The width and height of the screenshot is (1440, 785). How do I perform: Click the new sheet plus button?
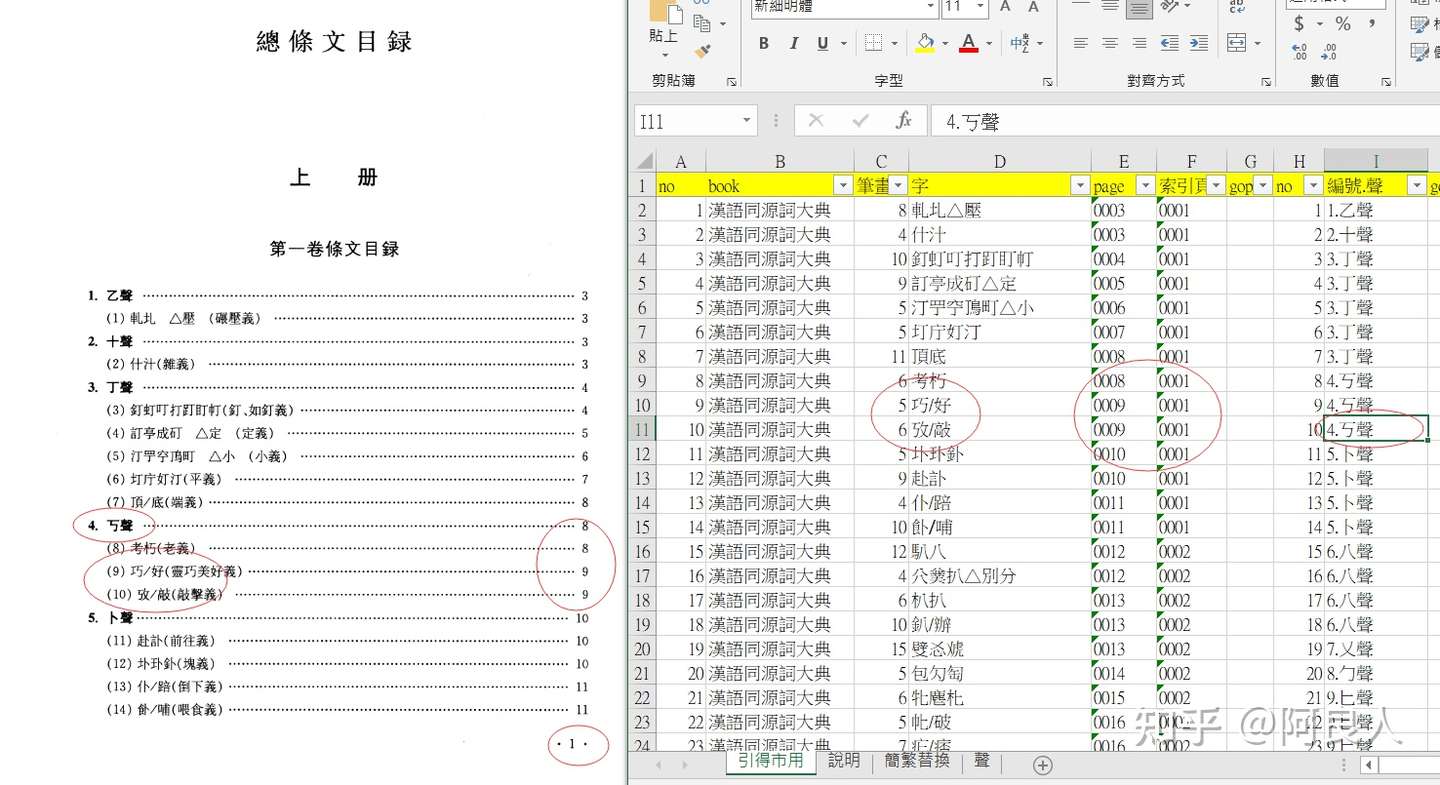point(1042,765)
